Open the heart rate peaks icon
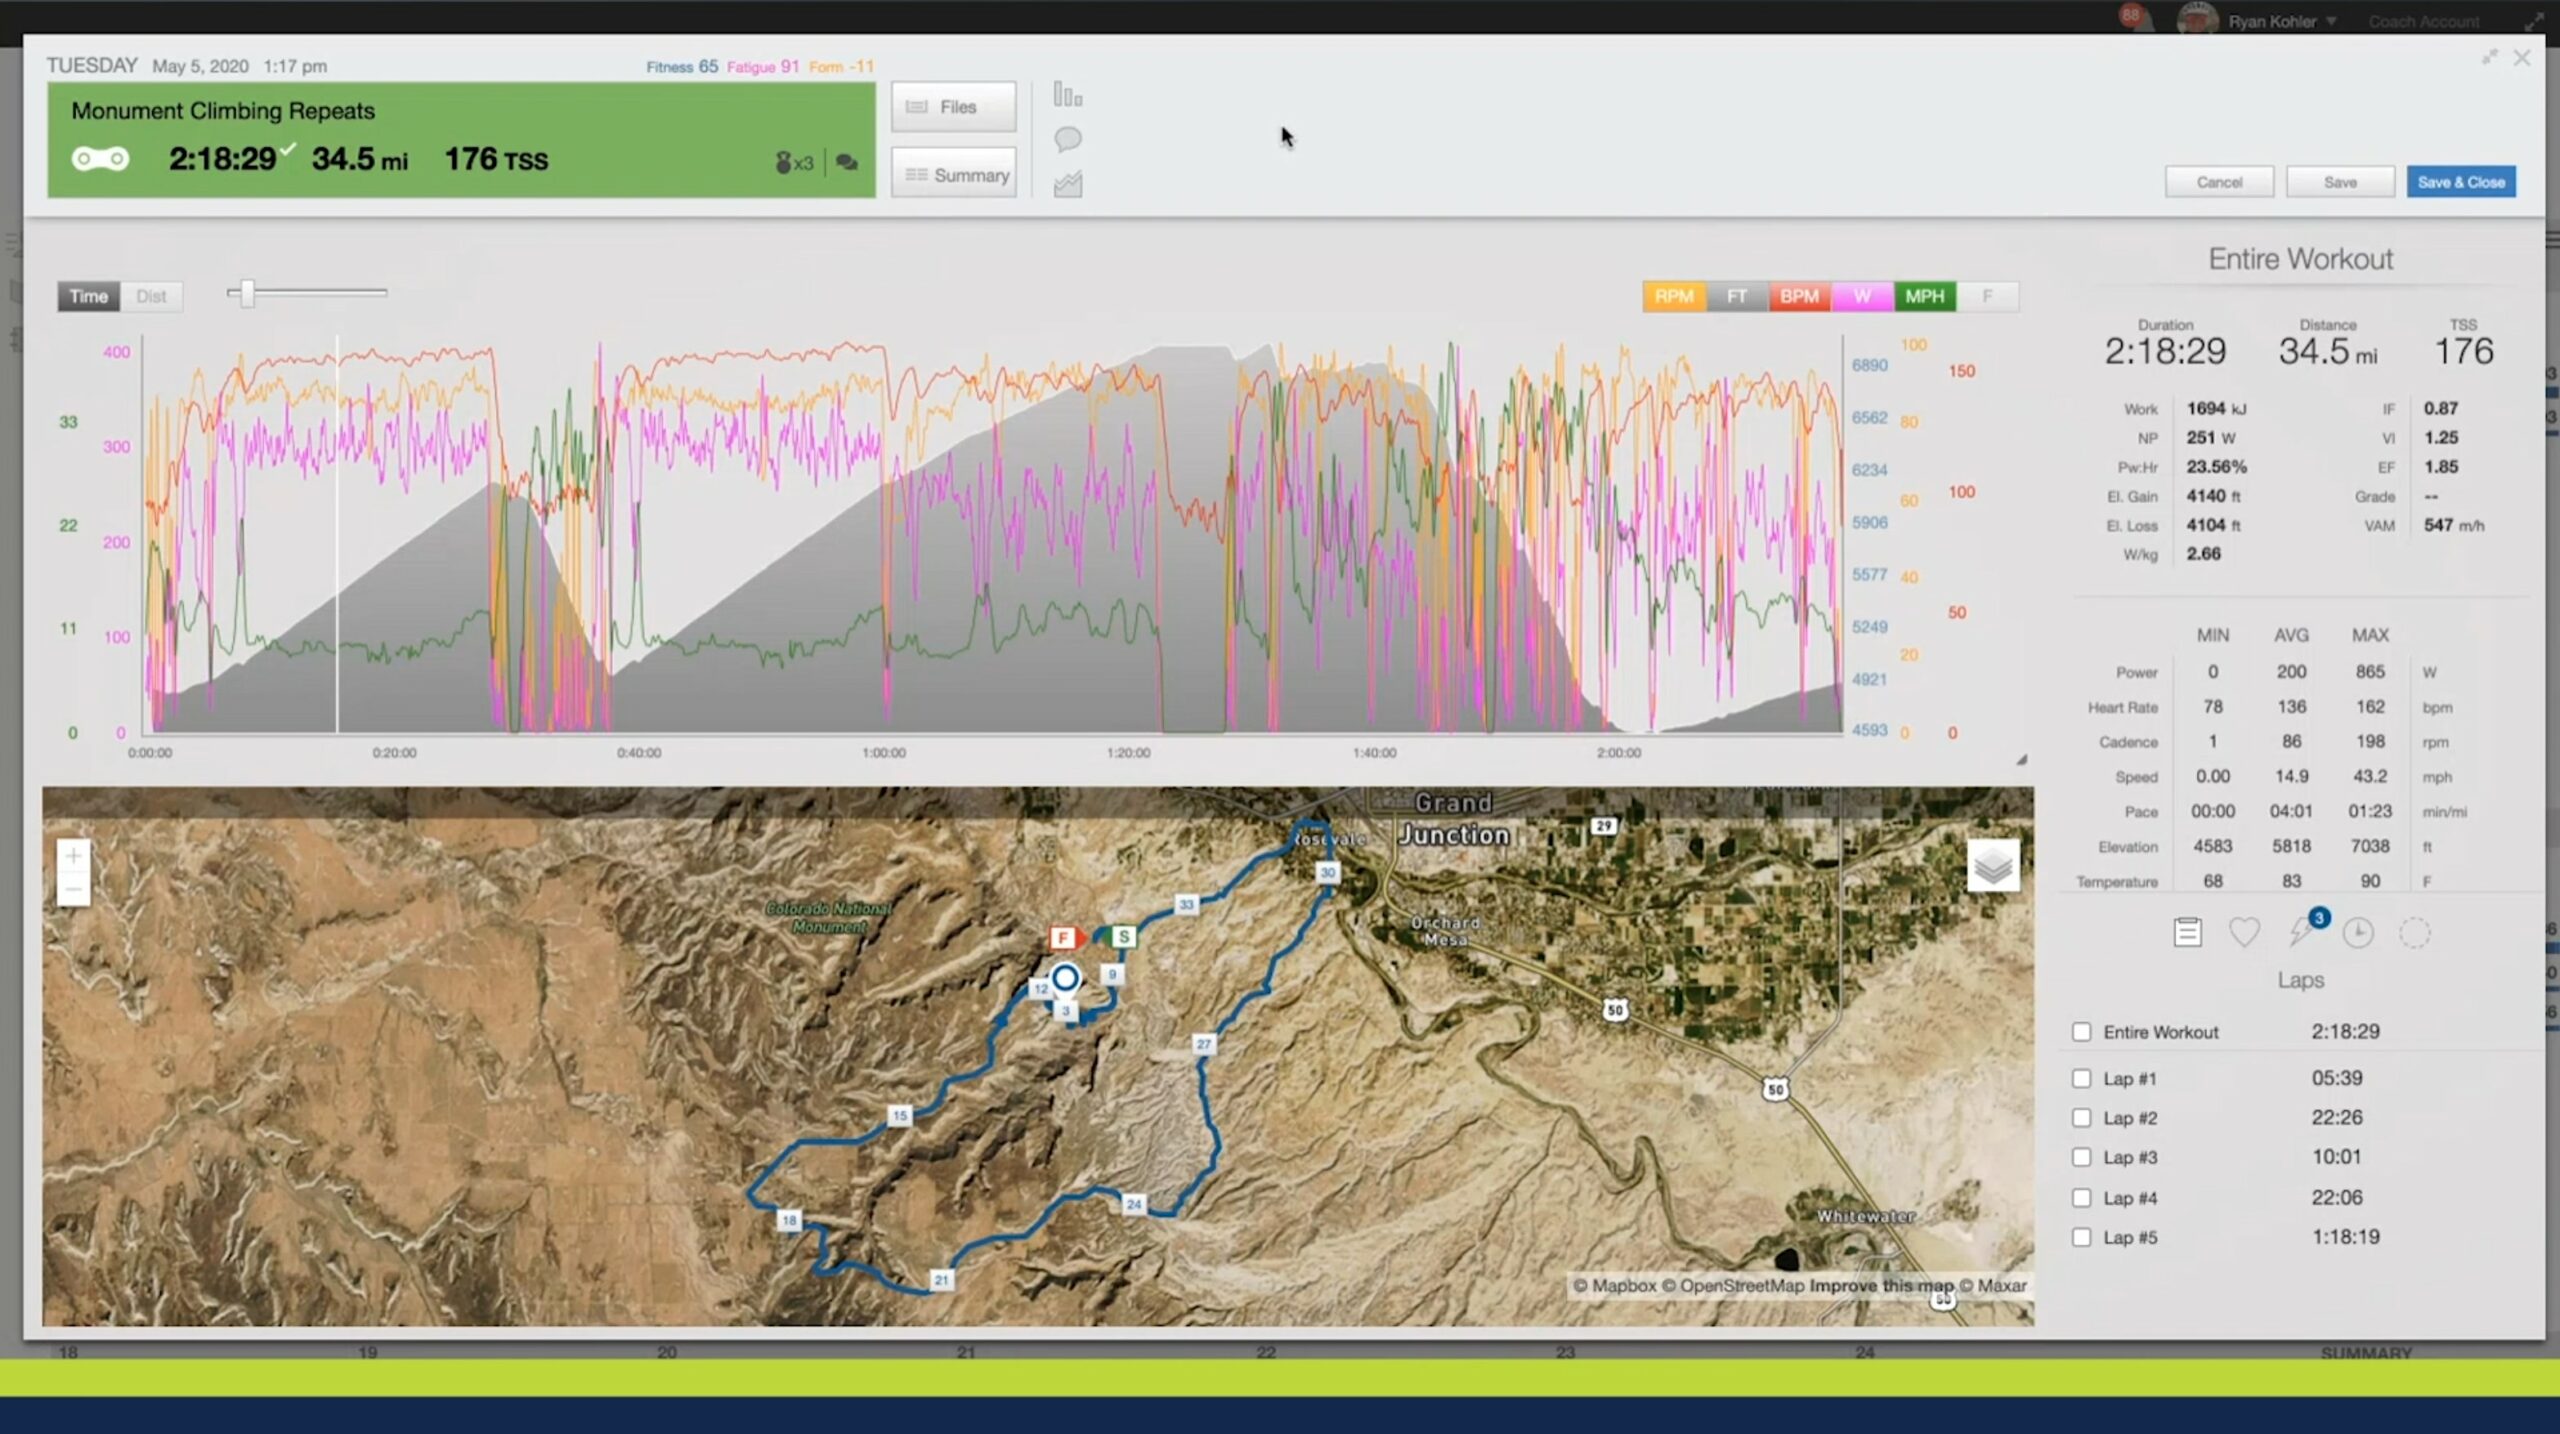Image resolution: width=2560 pixels, height=1434 pixels. coord(2244,932)
